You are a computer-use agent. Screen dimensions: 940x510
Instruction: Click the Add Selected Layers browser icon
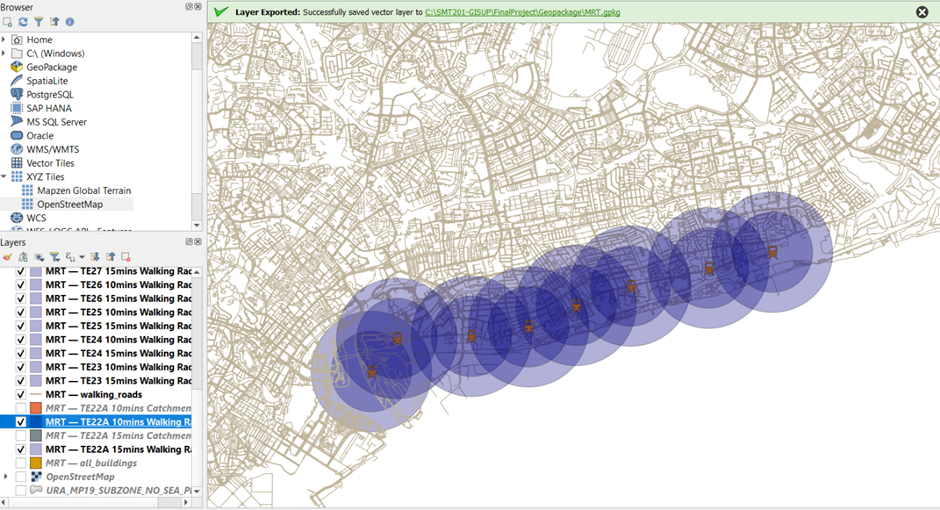pyautogui.click(x=7, y=21)
